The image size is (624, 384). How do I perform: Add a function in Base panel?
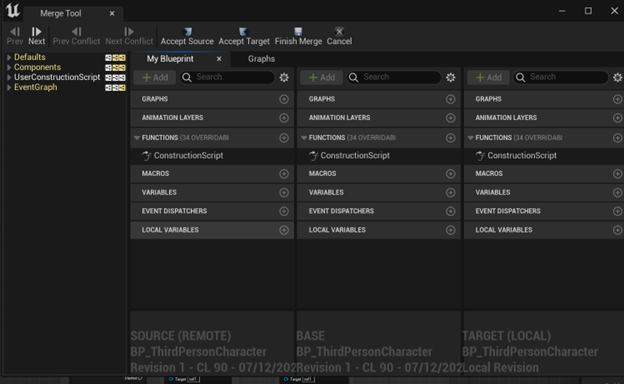(450, 138)
